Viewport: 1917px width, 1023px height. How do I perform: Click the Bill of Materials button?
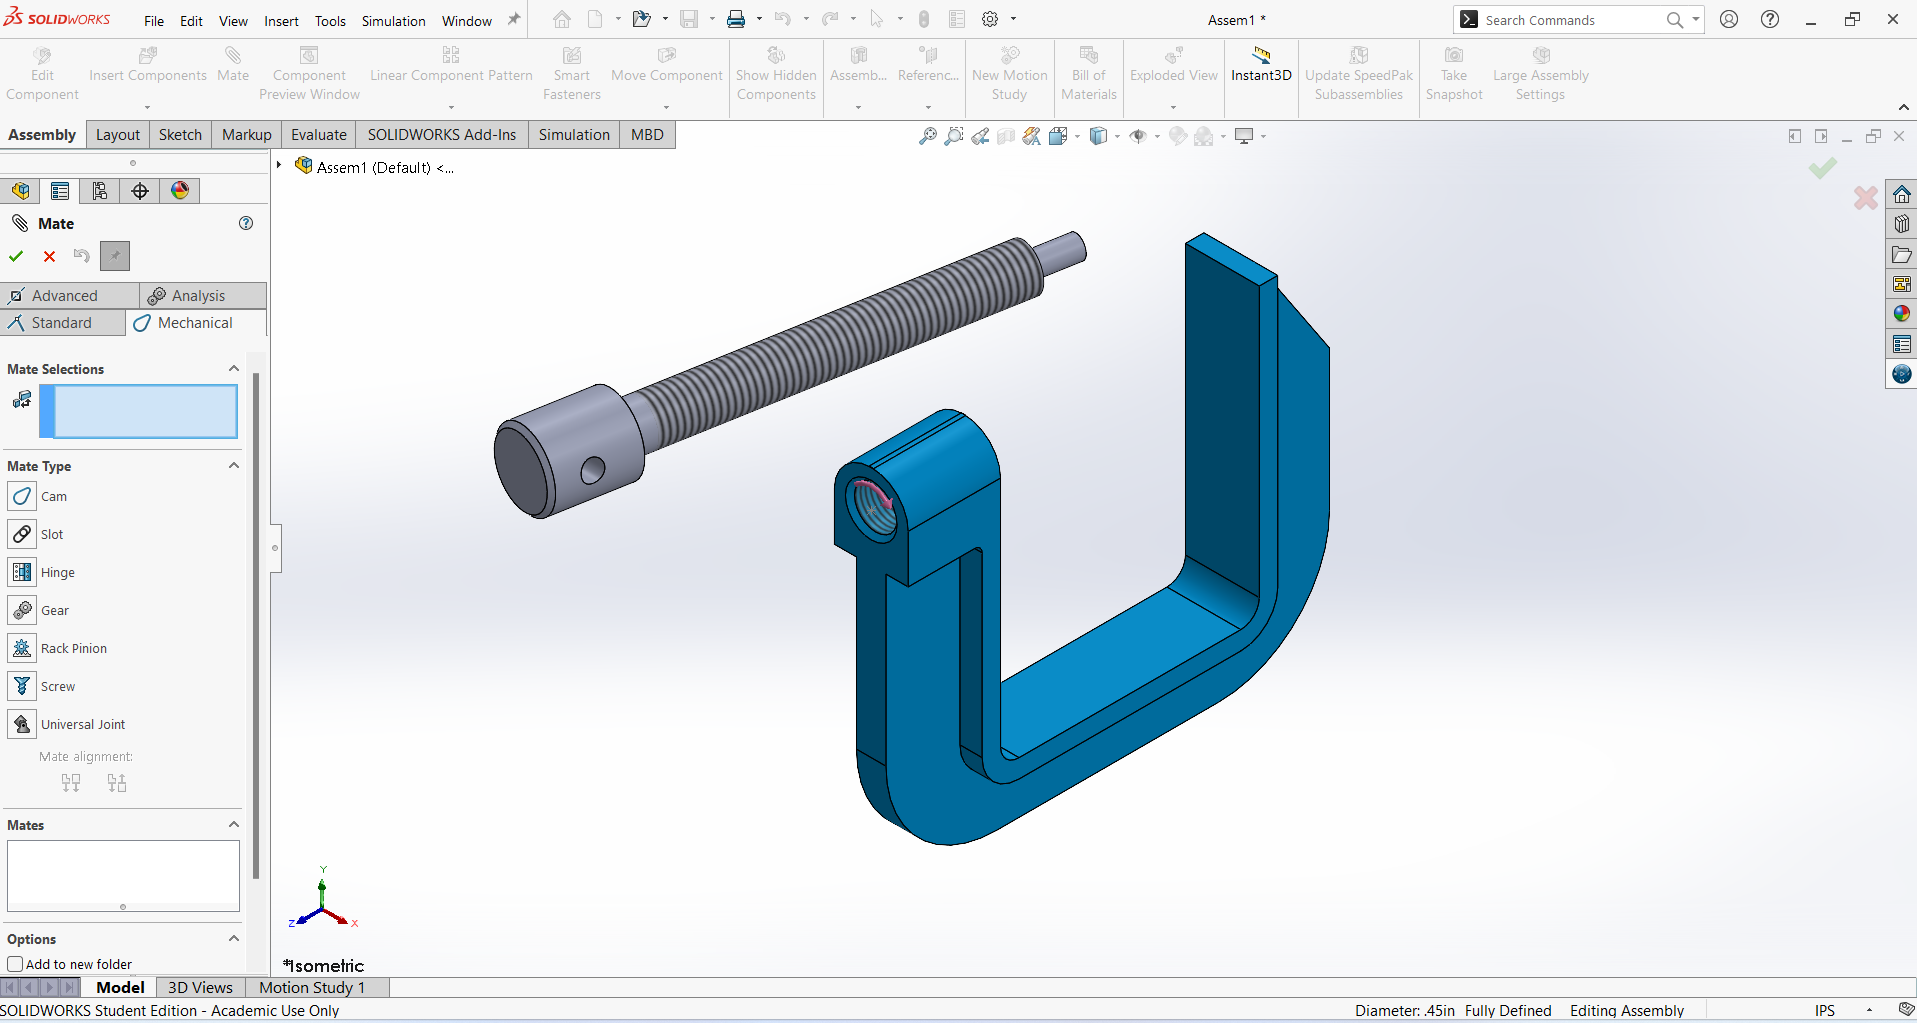click(1088, 74)
